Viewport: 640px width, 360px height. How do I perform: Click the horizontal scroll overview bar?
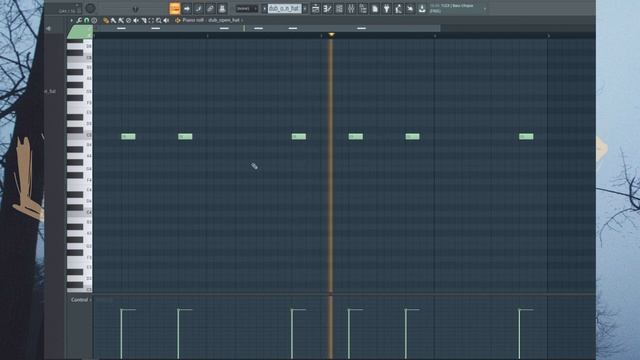click(267, 29)
